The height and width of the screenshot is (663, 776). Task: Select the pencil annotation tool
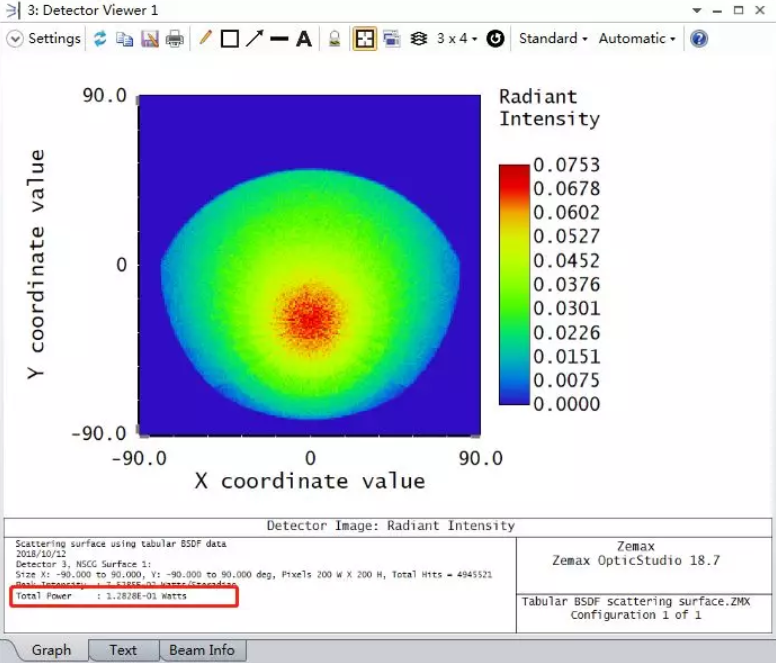pyautogui.click(x=205, y=39)
